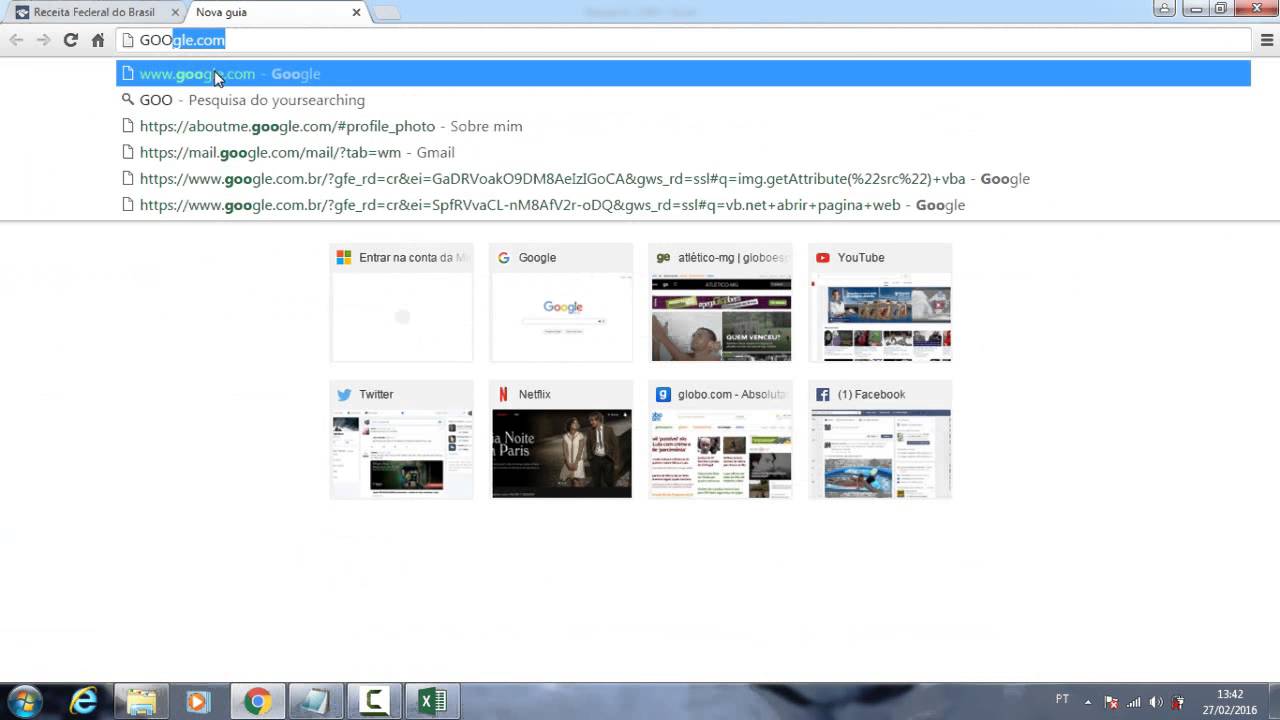Pick the aboutme.google.com Sobre mim suggestion

tap(684, 126)
